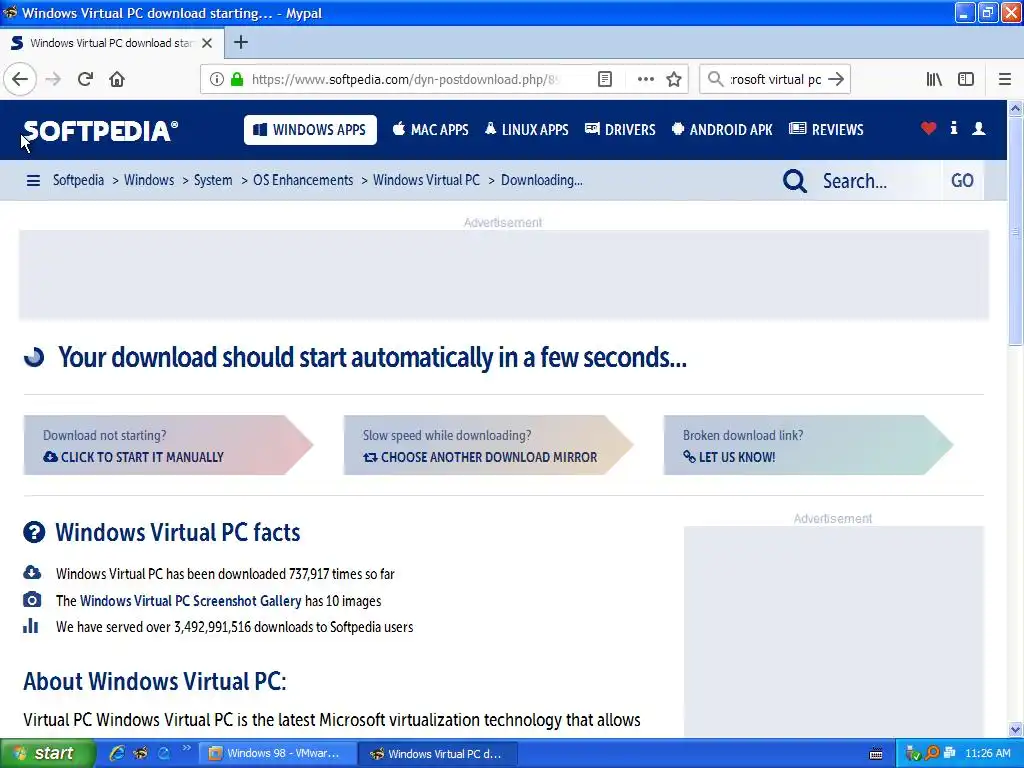Image resolution: width=1024 pixels, height=768 pixels.
Task: Go to Softpedia breadcrumb link
Action: click(x=78, y=180)
